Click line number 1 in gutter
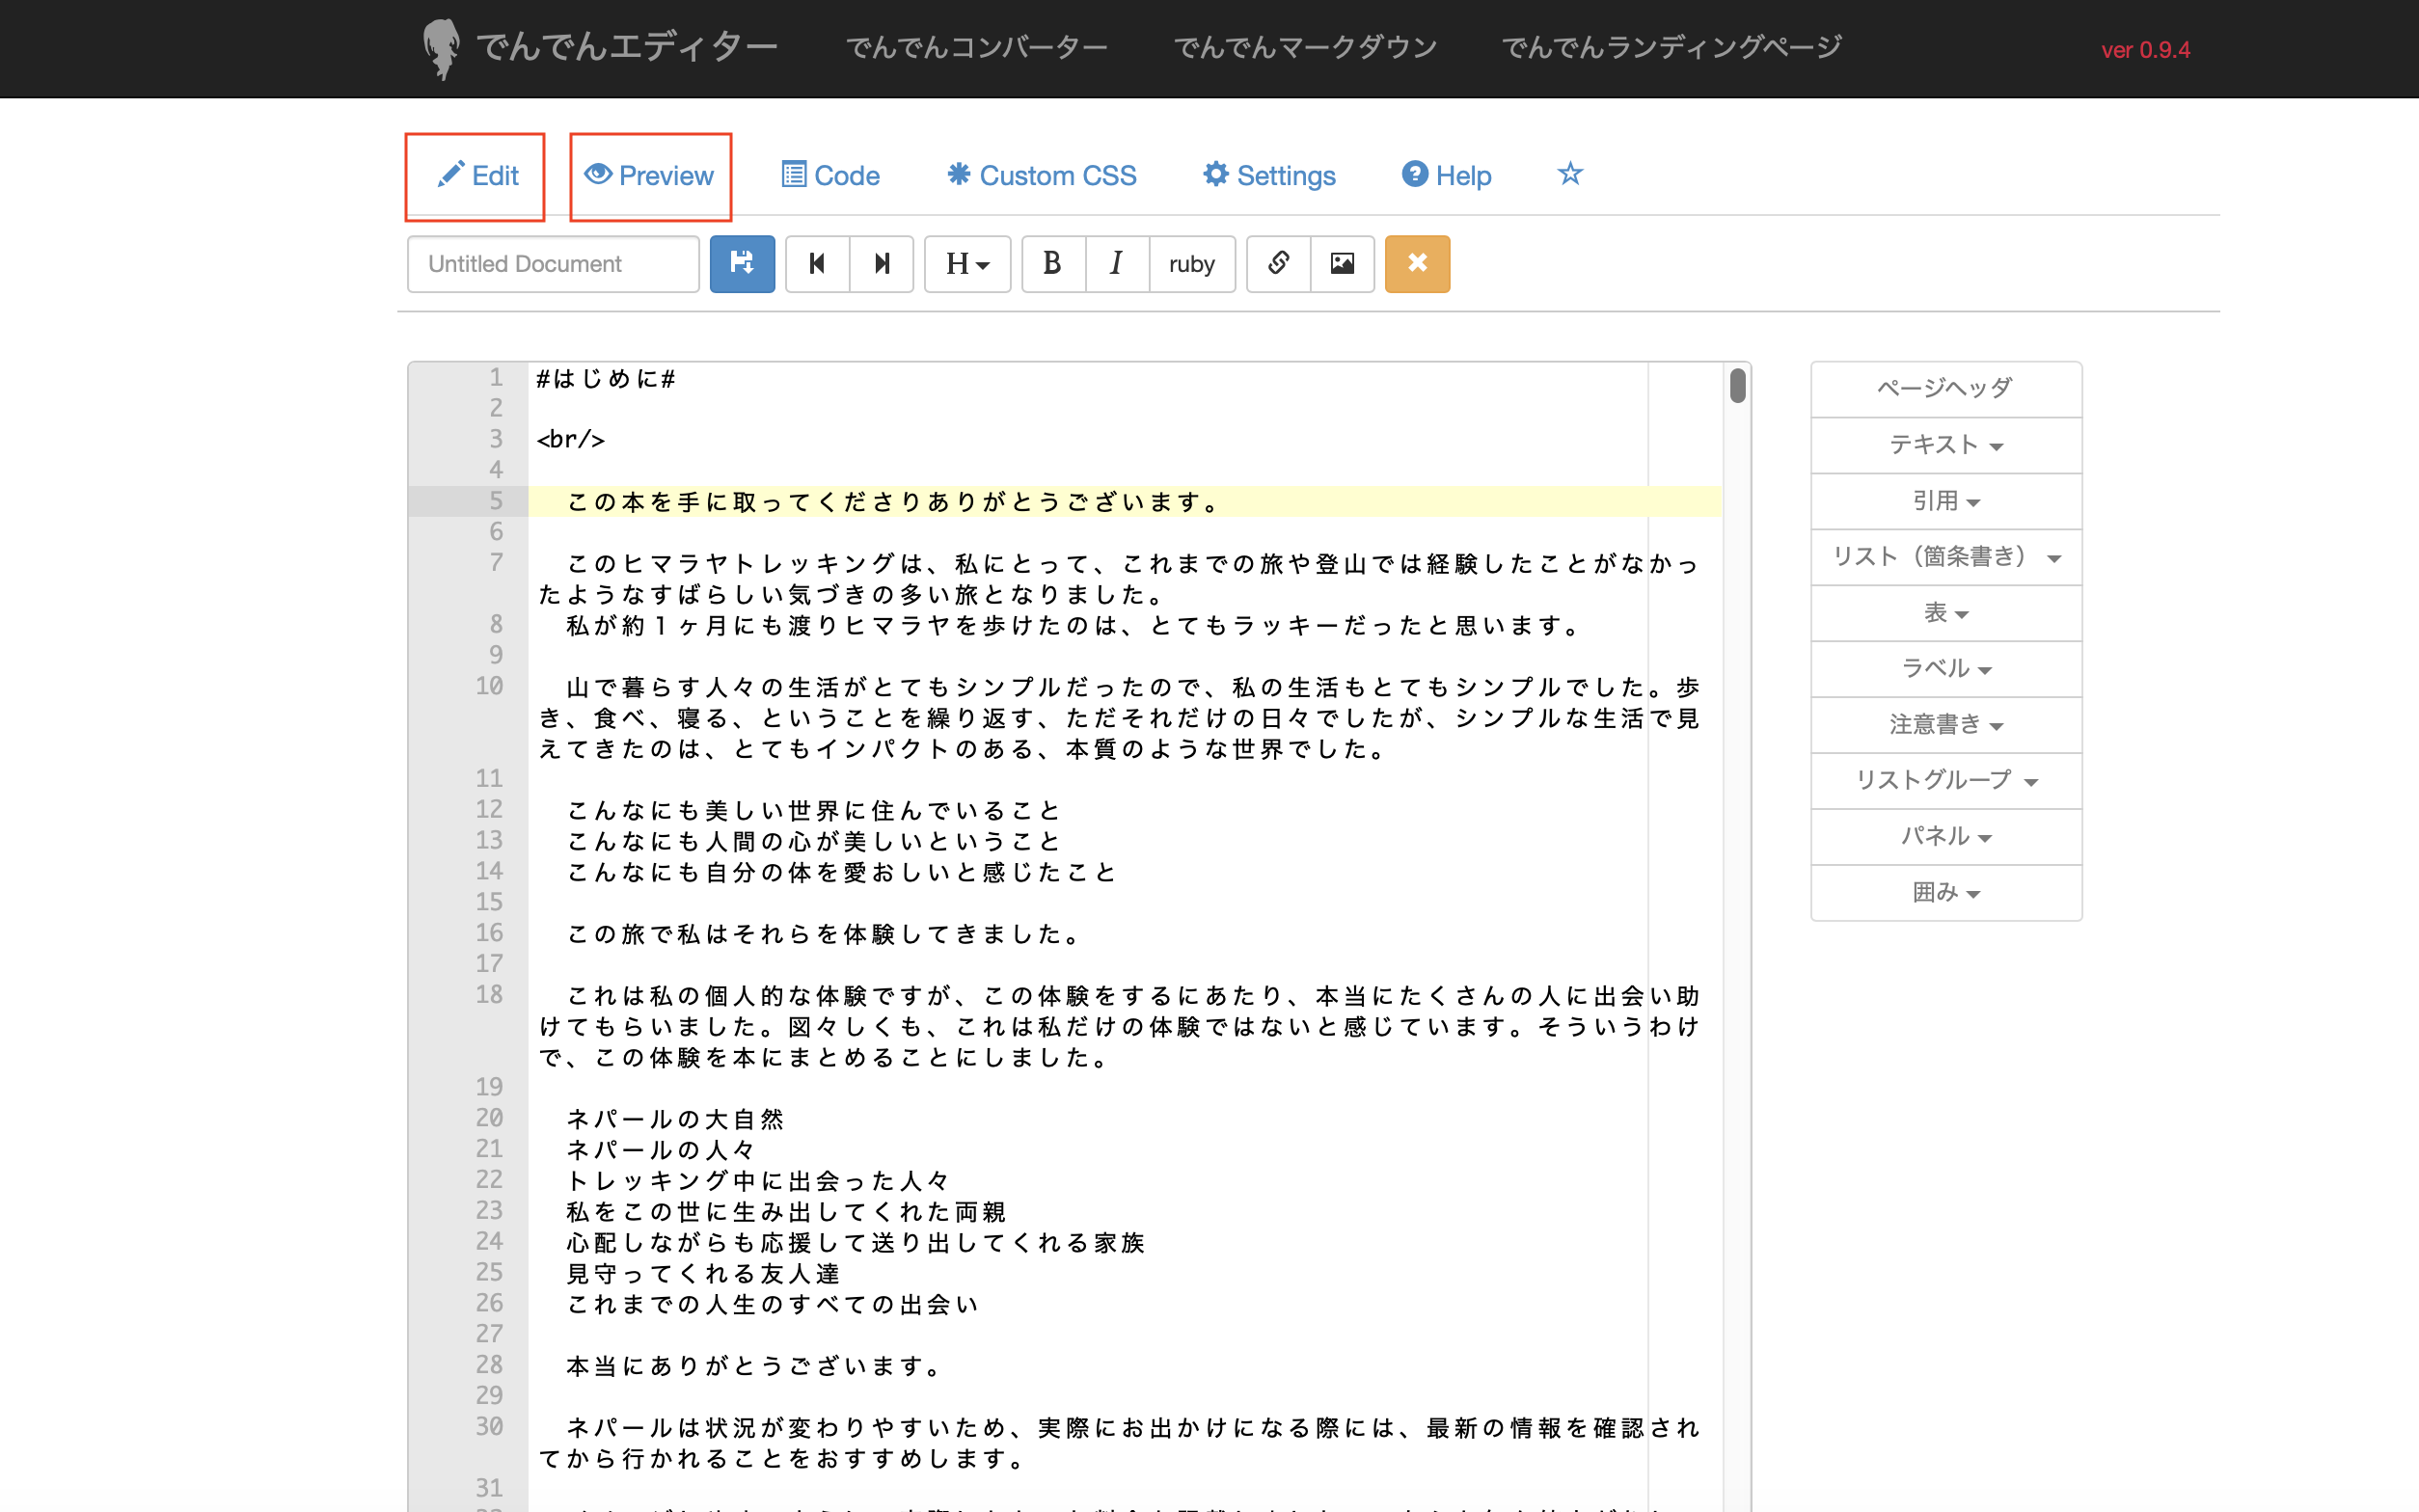The image size is (2419, 1512). (496, 377)
